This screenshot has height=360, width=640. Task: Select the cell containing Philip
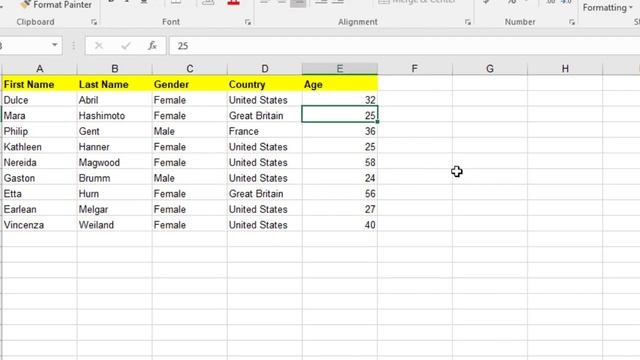click(40, 131)
